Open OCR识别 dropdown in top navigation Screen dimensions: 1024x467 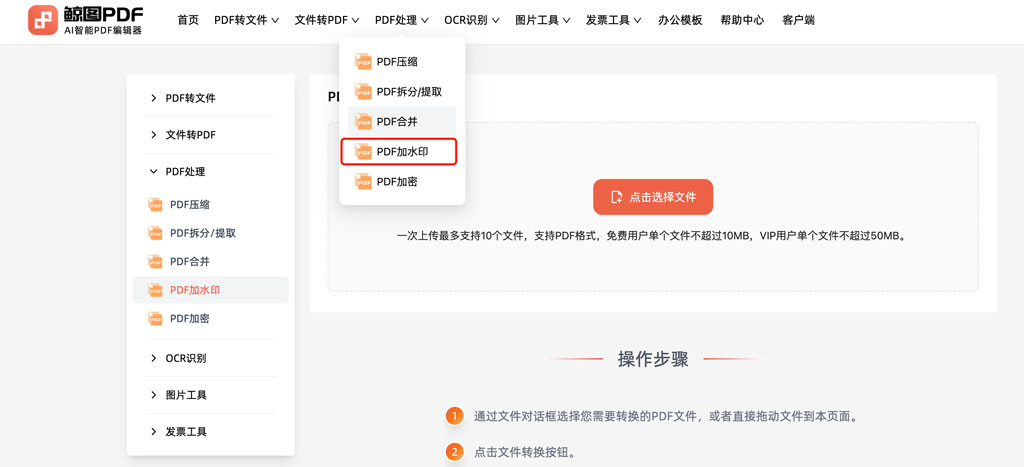pos(472,20)
